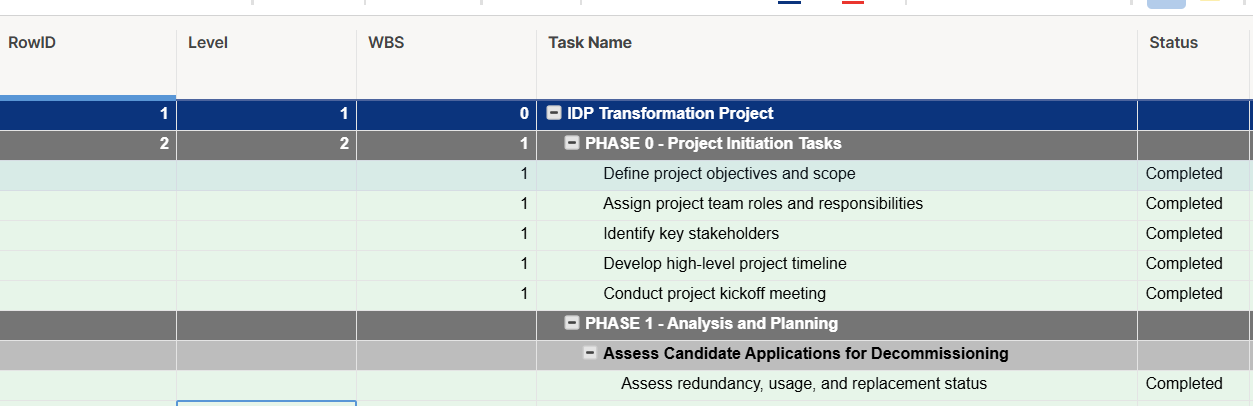The image size is (1253, 406).
Task: Click the Identify key stakeholders task cell
Action: [x=837, y=234]
